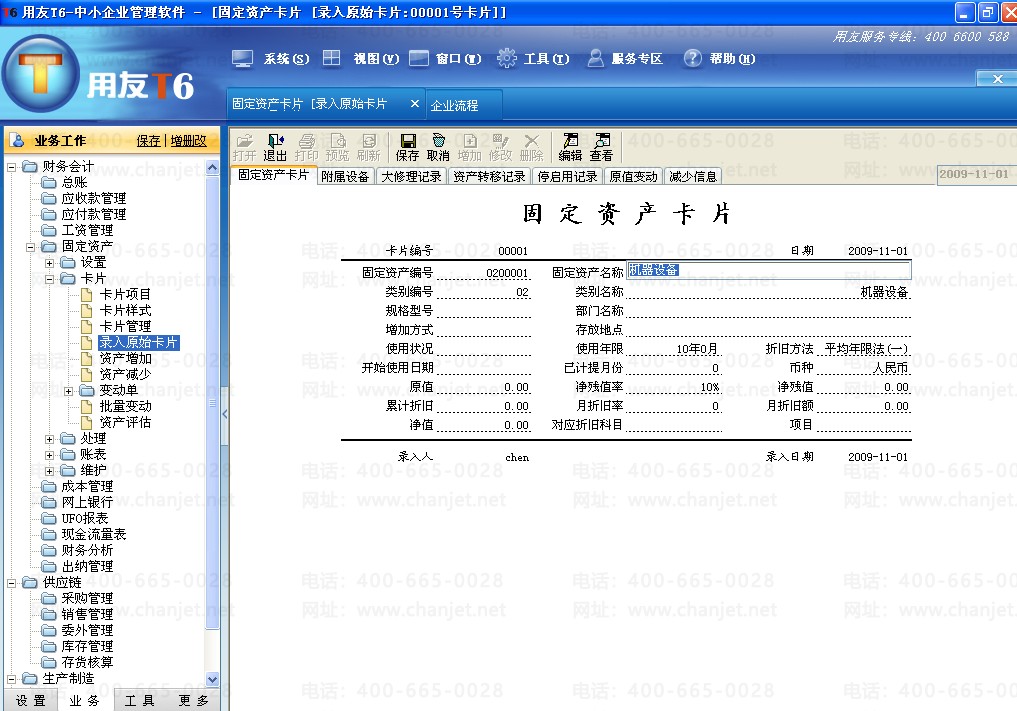This screenshot has height=711, width=1017.
Task: Select 应收款管理 in the tree
Action: 93,199
